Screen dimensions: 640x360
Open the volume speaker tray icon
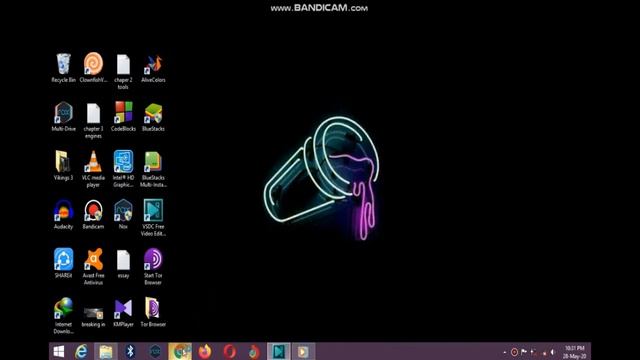[x=553, y=352]
